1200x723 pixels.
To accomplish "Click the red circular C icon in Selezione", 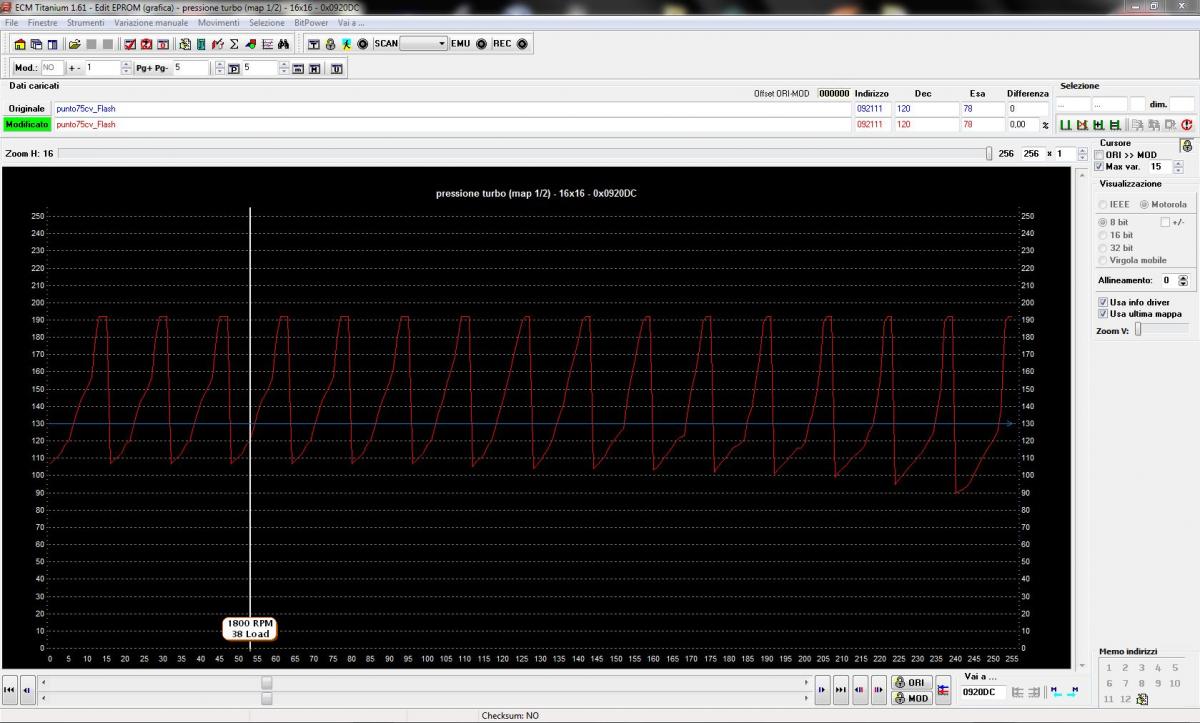I will pos(1187,125).
